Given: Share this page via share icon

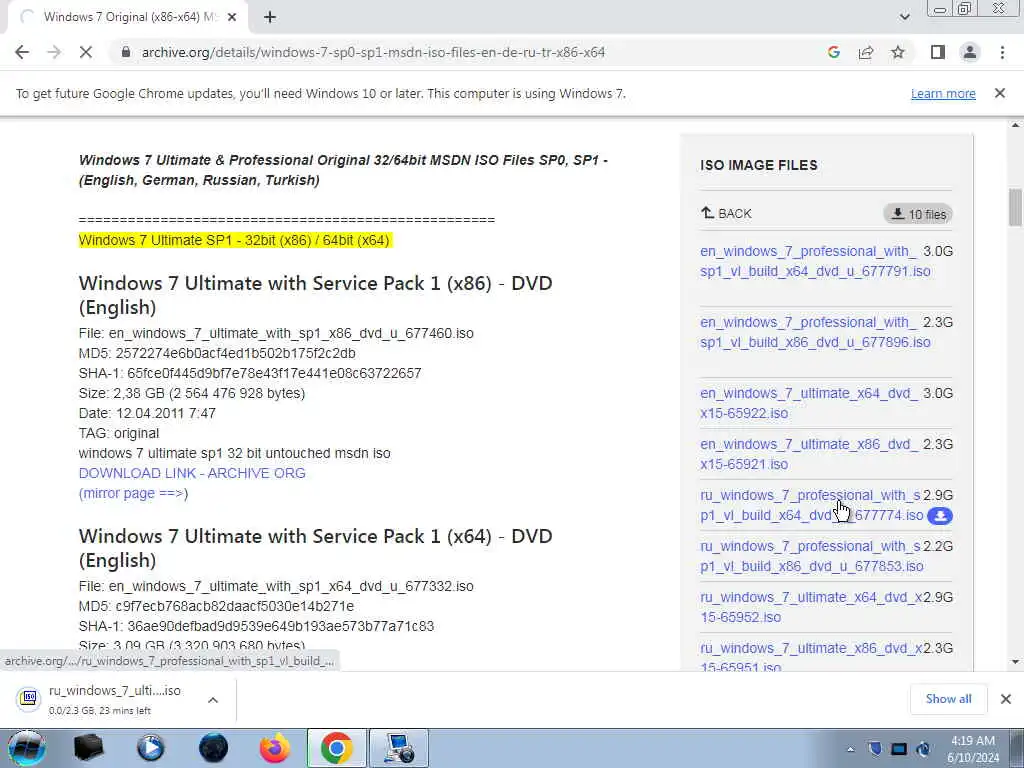Looking at the screenshot, I should click(x=866, y=52).
